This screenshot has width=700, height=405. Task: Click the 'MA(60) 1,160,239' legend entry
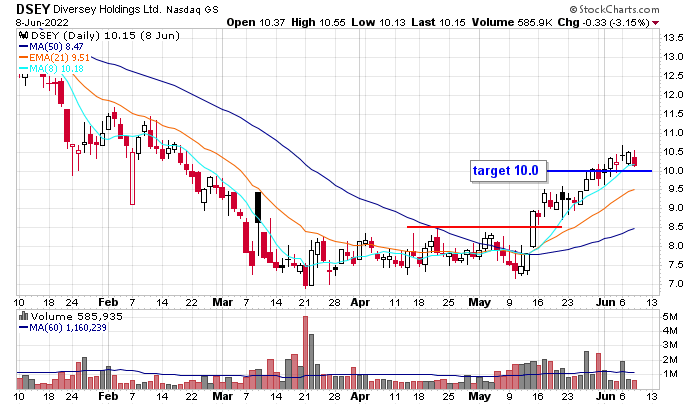pos(68,327)
